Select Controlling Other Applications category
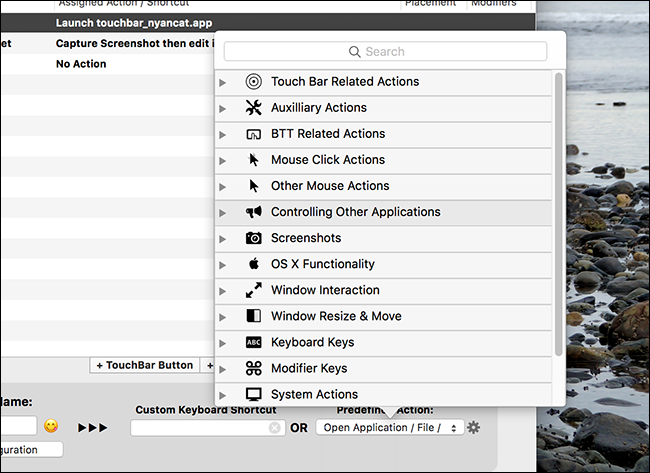The image size is (650, 473). click(x=383, y=212)
